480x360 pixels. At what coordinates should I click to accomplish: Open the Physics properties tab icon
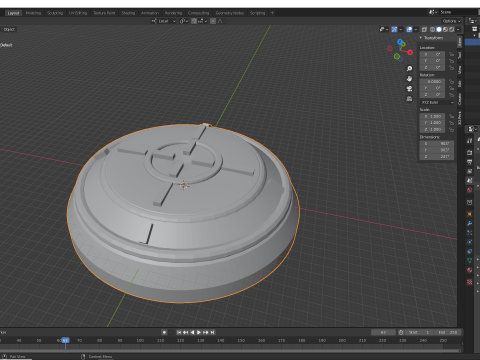(469, 242)
